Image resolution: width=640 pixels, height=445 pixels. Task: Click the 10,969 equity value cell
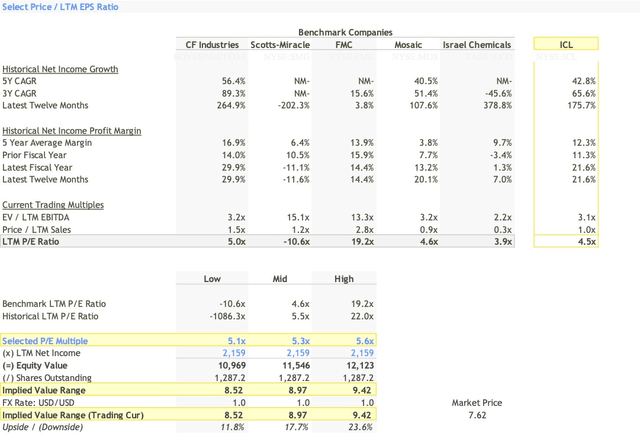point(232,365)
